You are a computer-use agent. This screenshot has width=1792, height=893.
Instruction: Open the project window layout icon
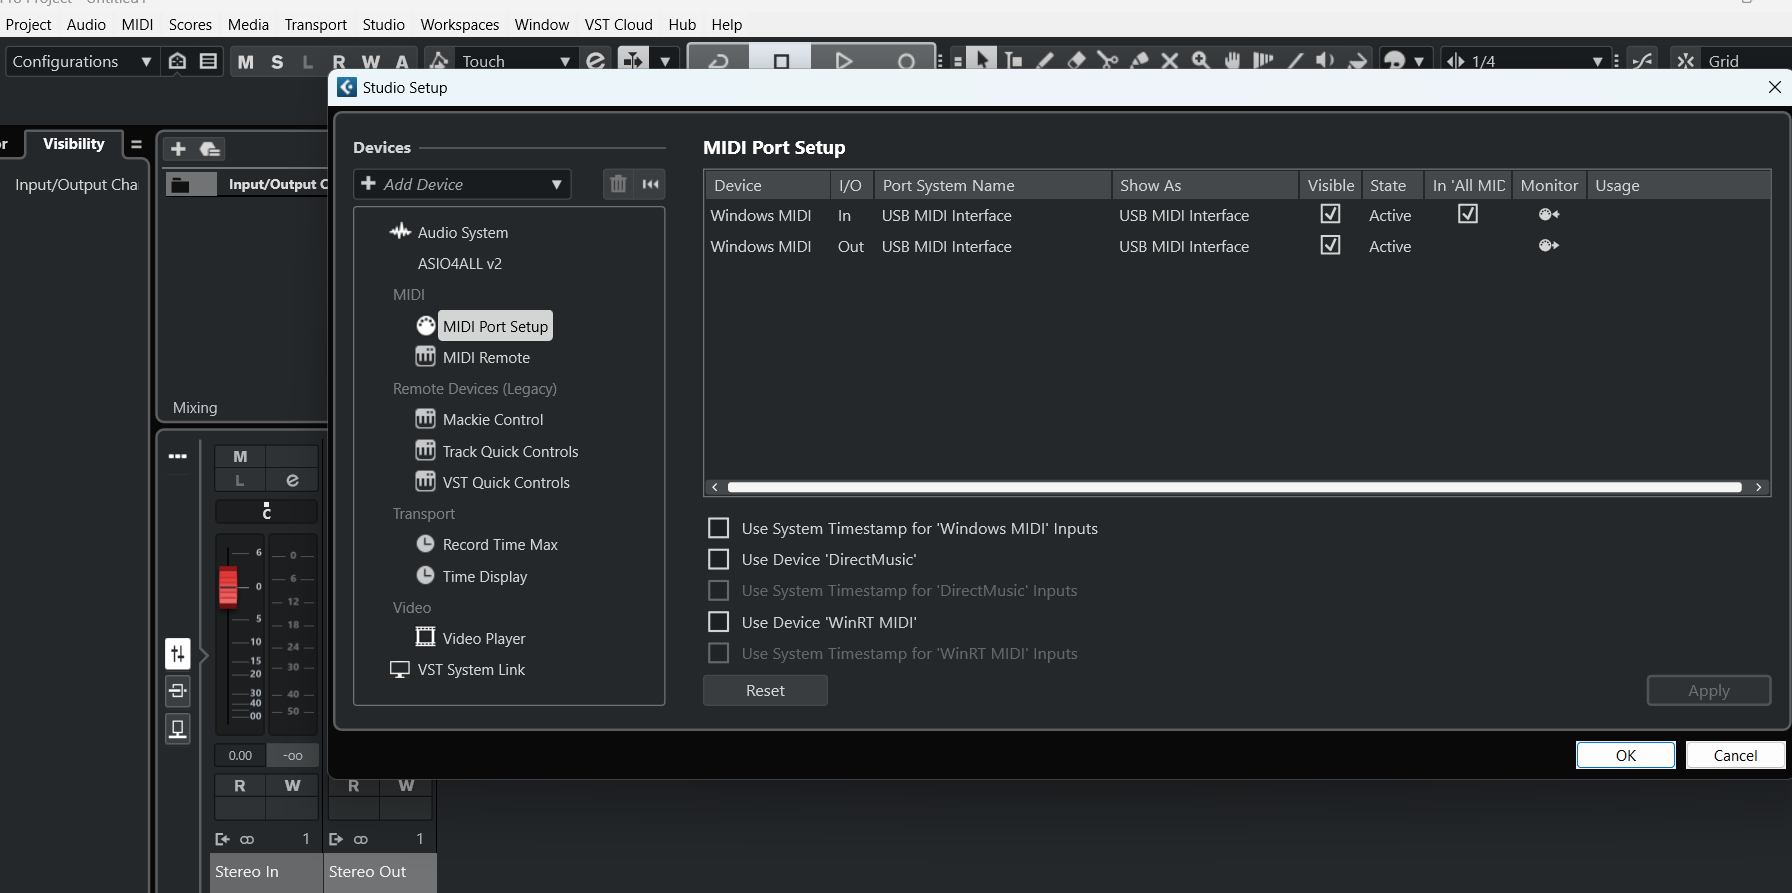point(208,61)
